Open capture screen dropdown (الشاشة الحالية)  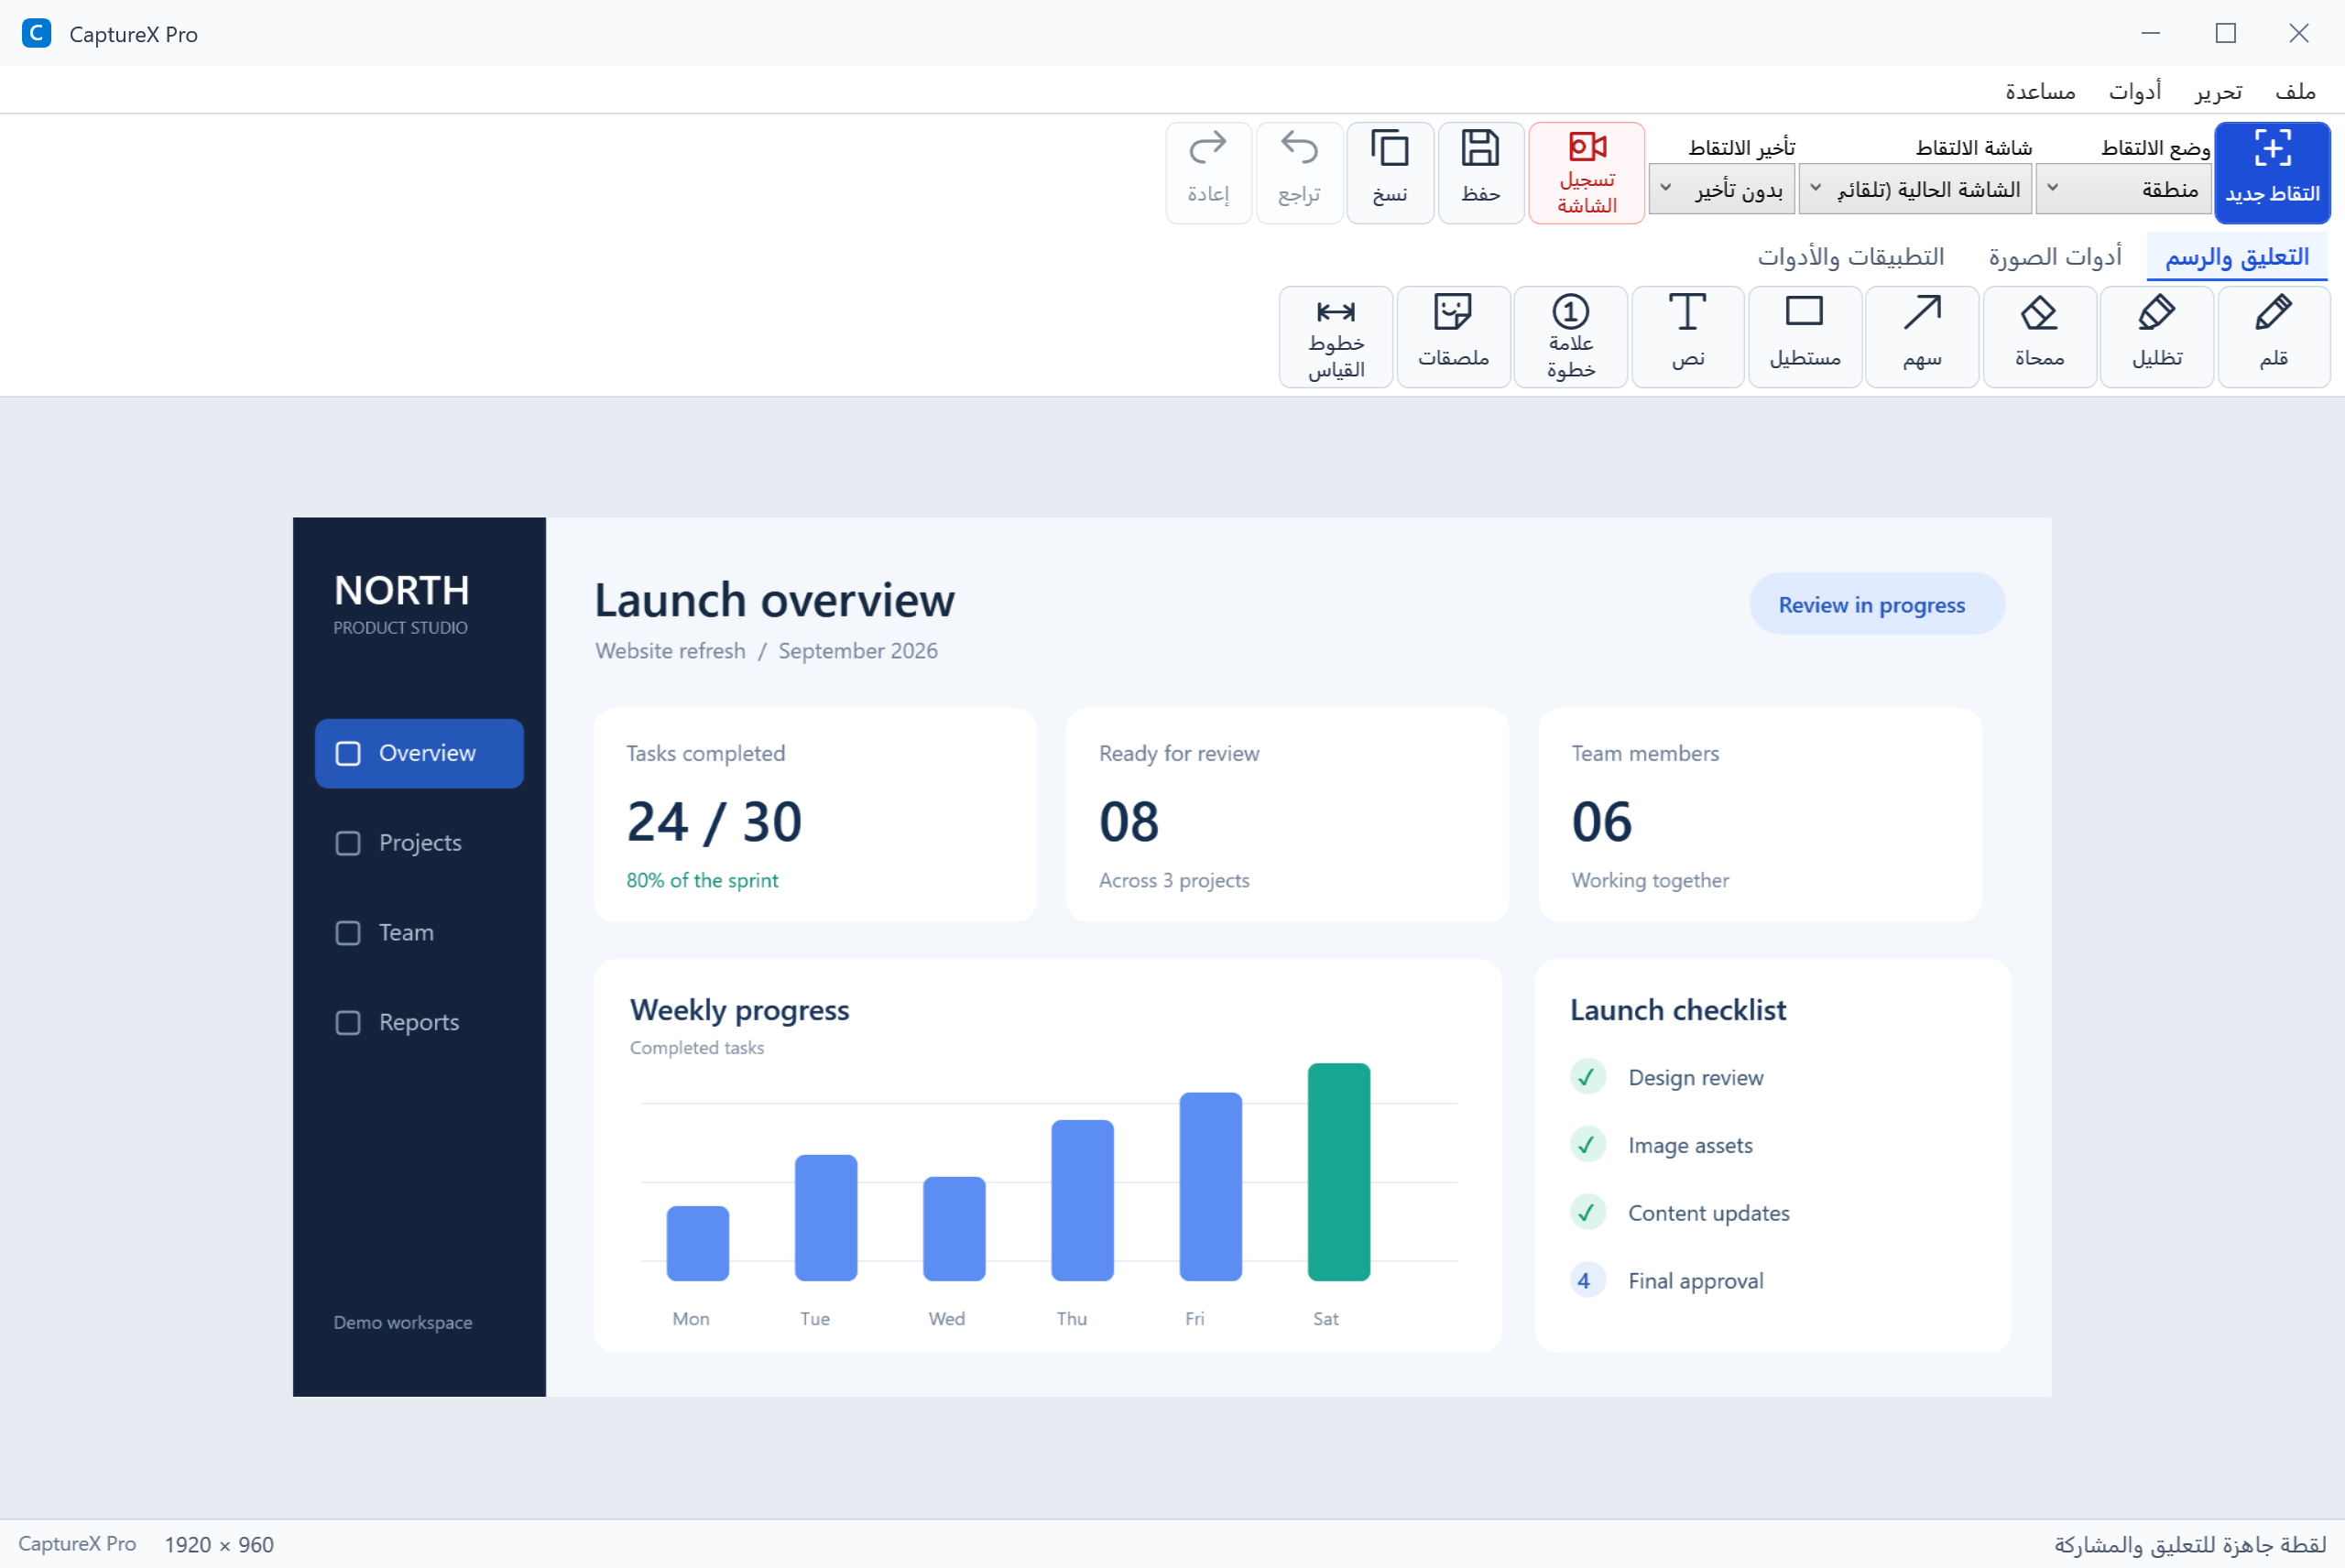1915,189
